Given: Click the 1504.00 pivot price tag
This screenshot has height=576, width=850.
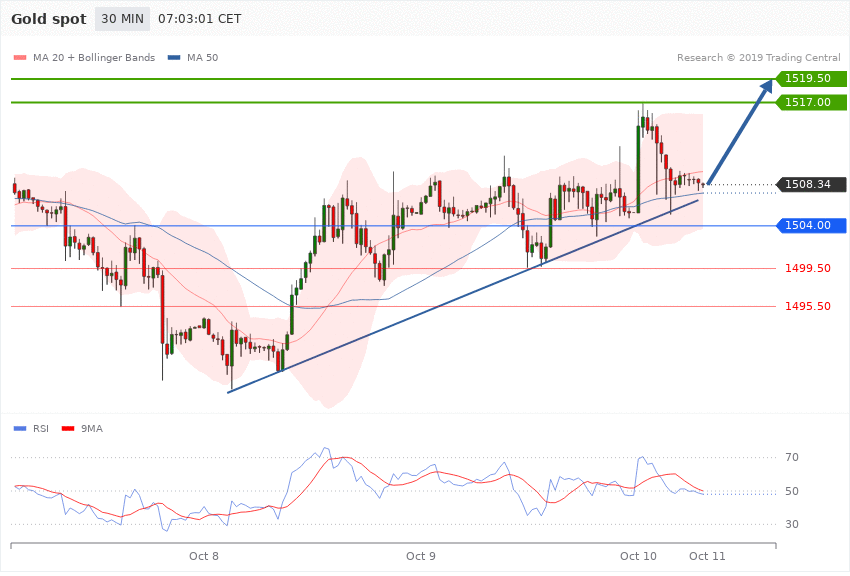Looking at the screenshot, I should (x=811, y=225).
